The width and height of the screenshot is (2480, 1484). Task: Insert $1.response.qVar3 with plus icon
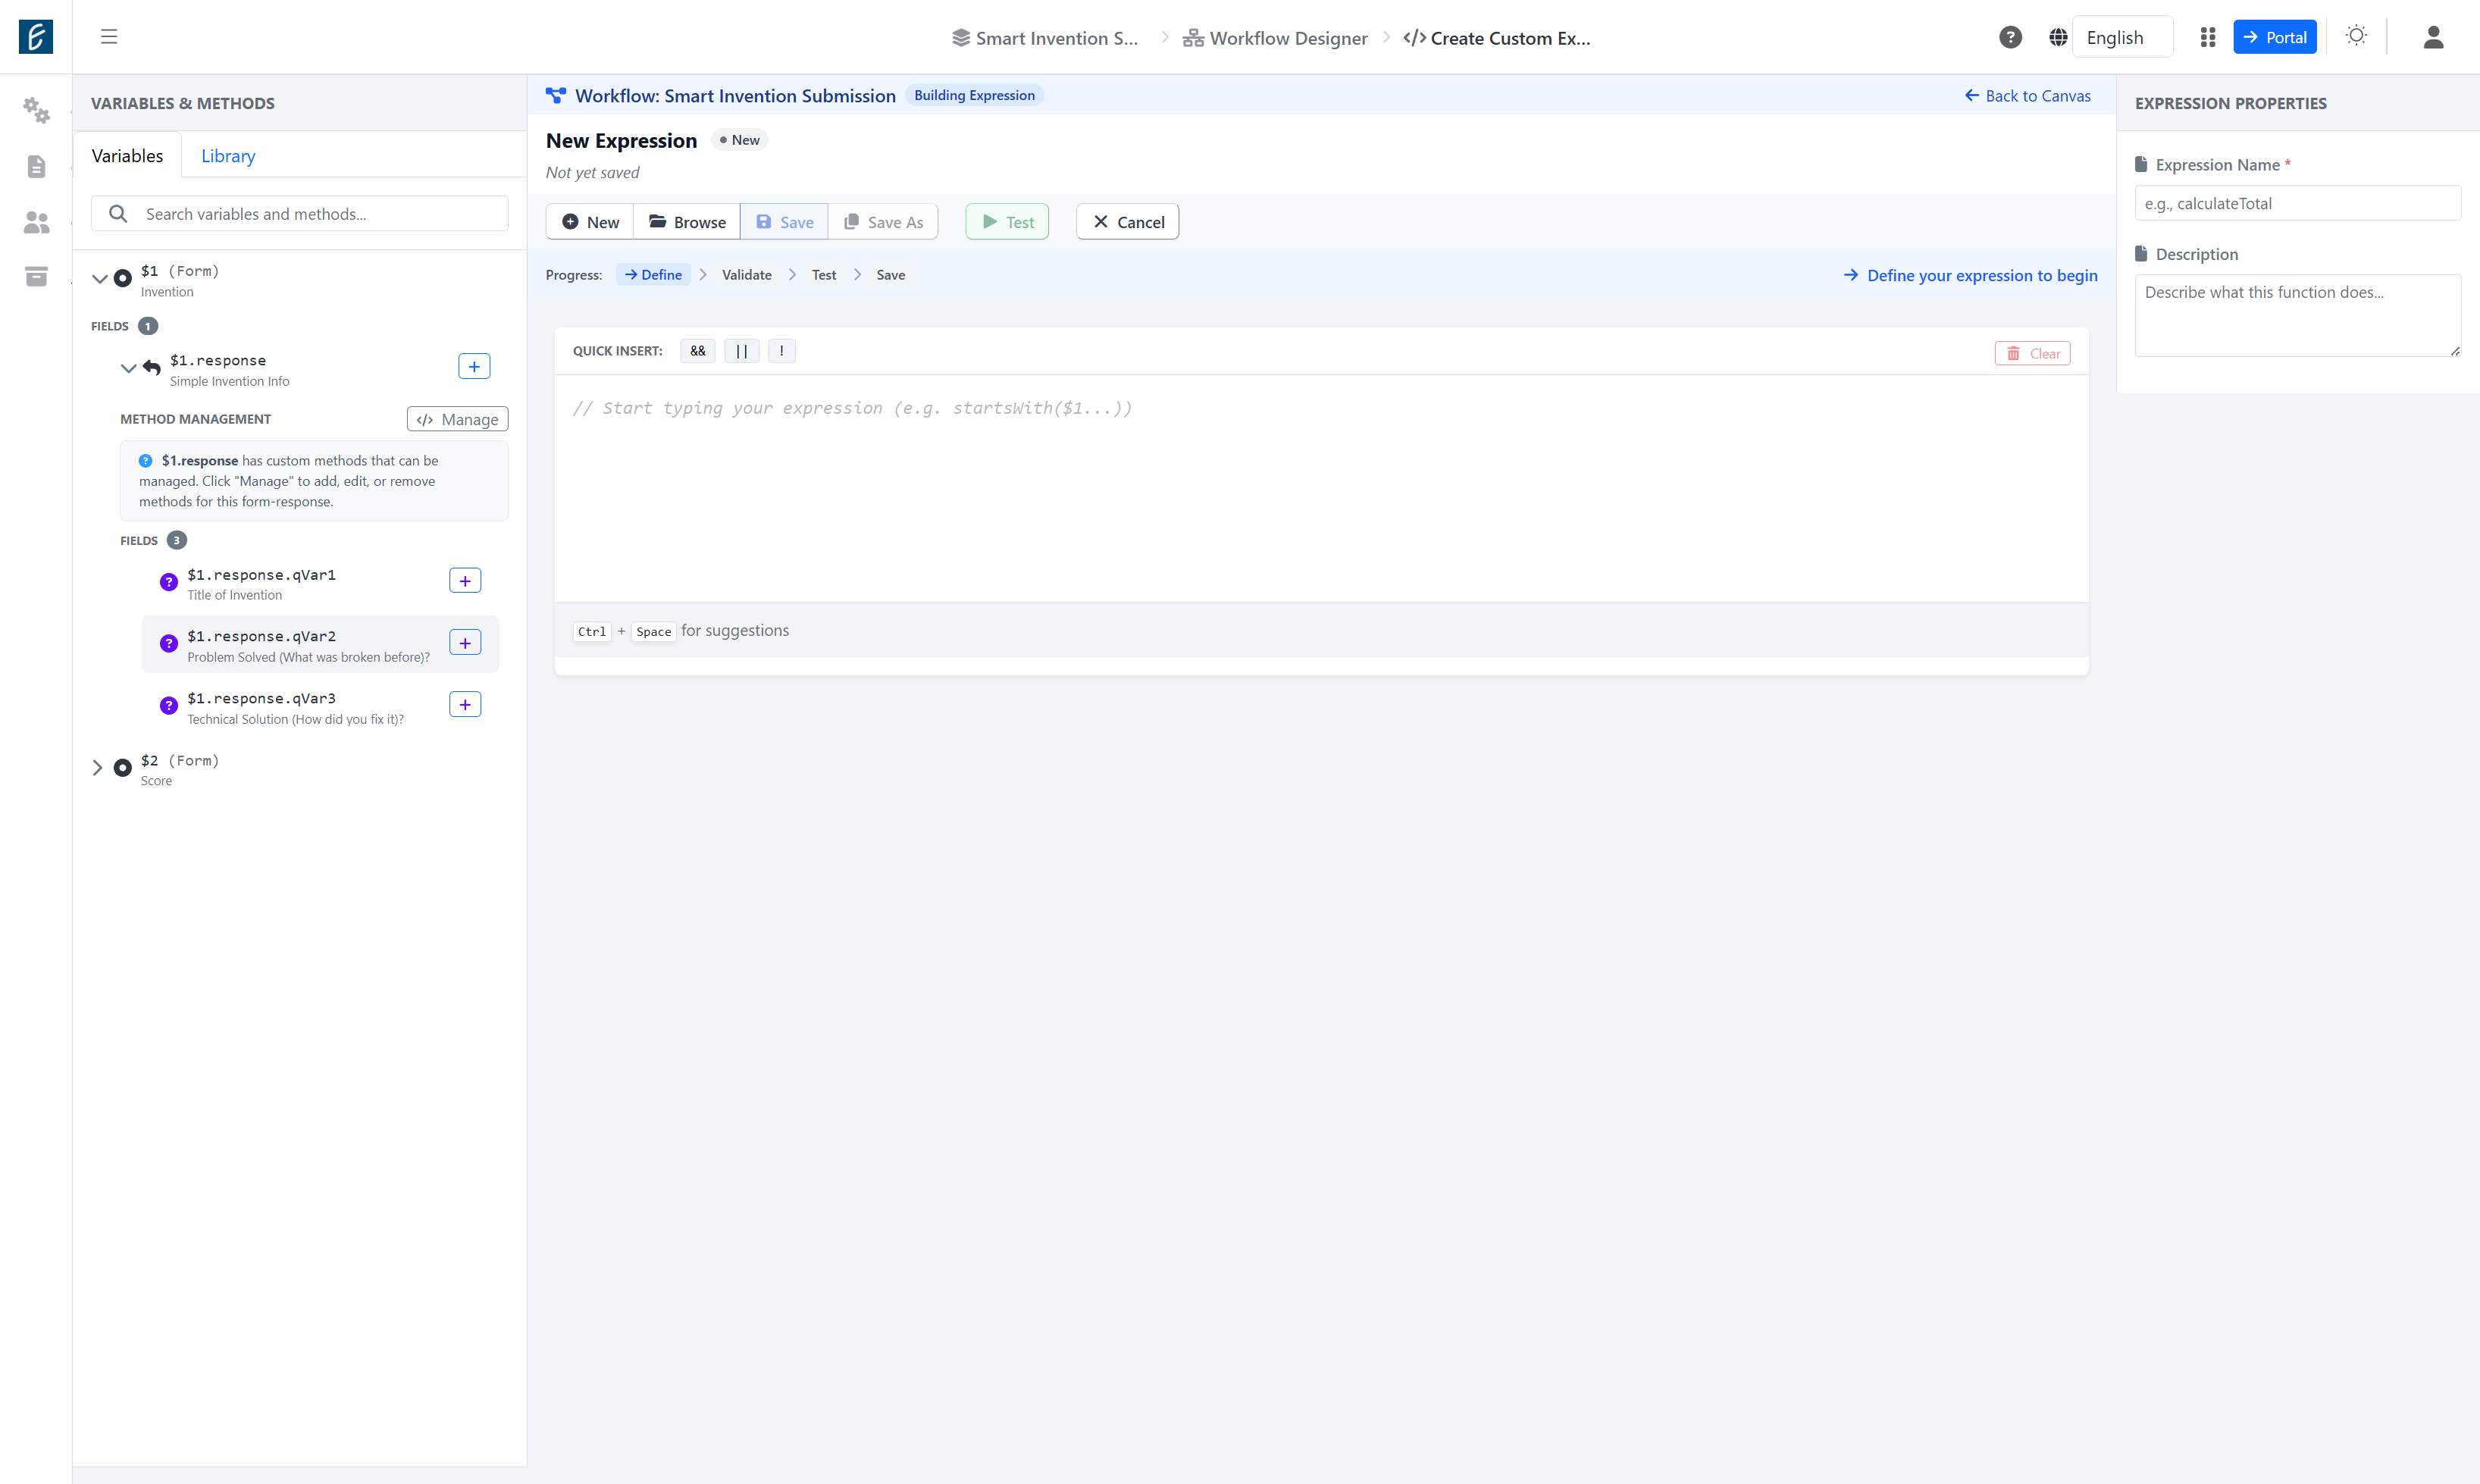(465, 705)
